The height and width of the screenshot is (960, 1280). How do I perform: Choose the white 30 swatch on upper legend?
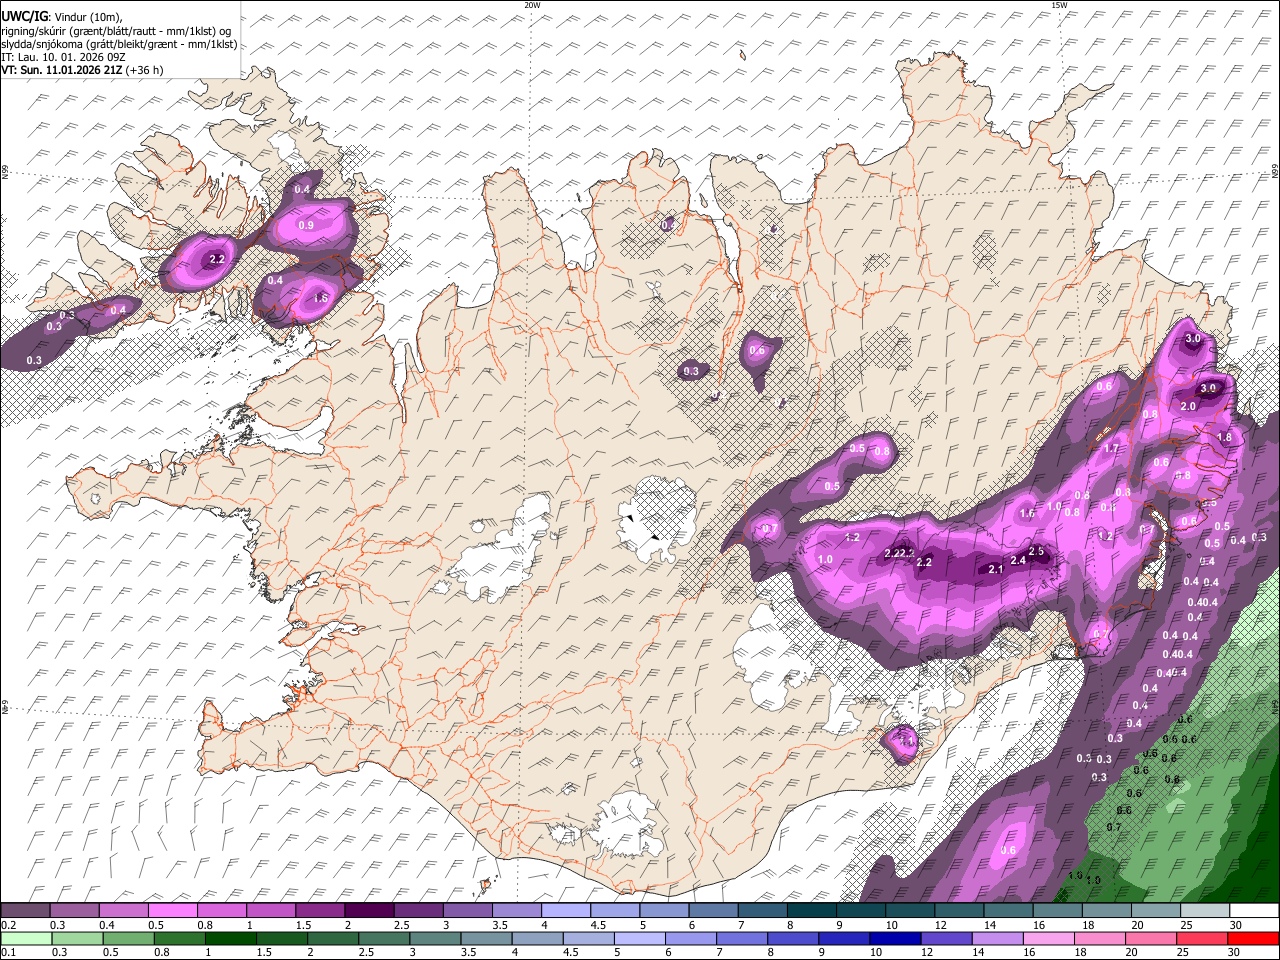pyautogui.click(x=1254, y=910)
